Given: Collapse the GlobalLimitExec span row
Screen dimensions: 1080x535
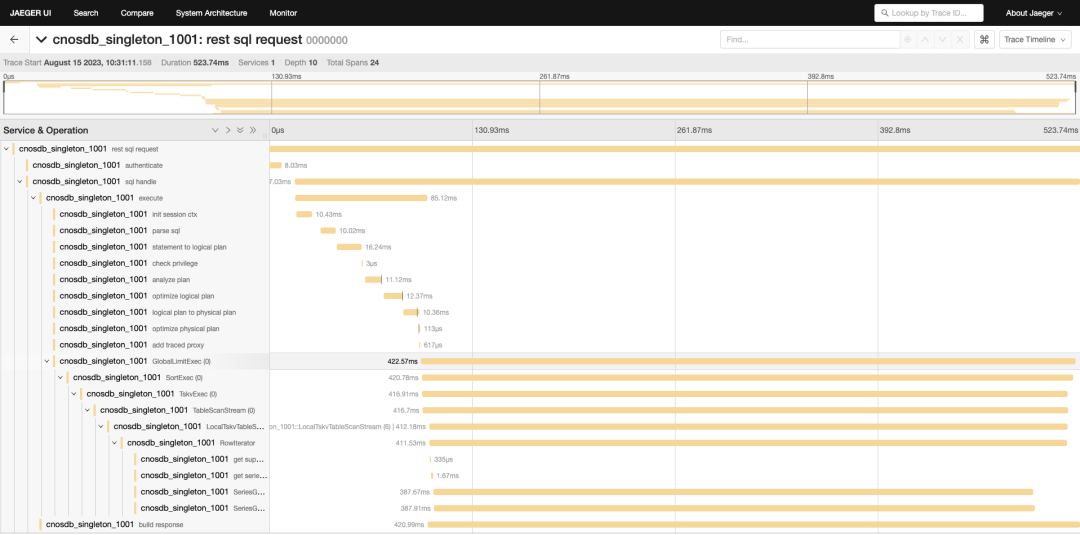Looking at the screenshot, I should (x=47, y=361).
